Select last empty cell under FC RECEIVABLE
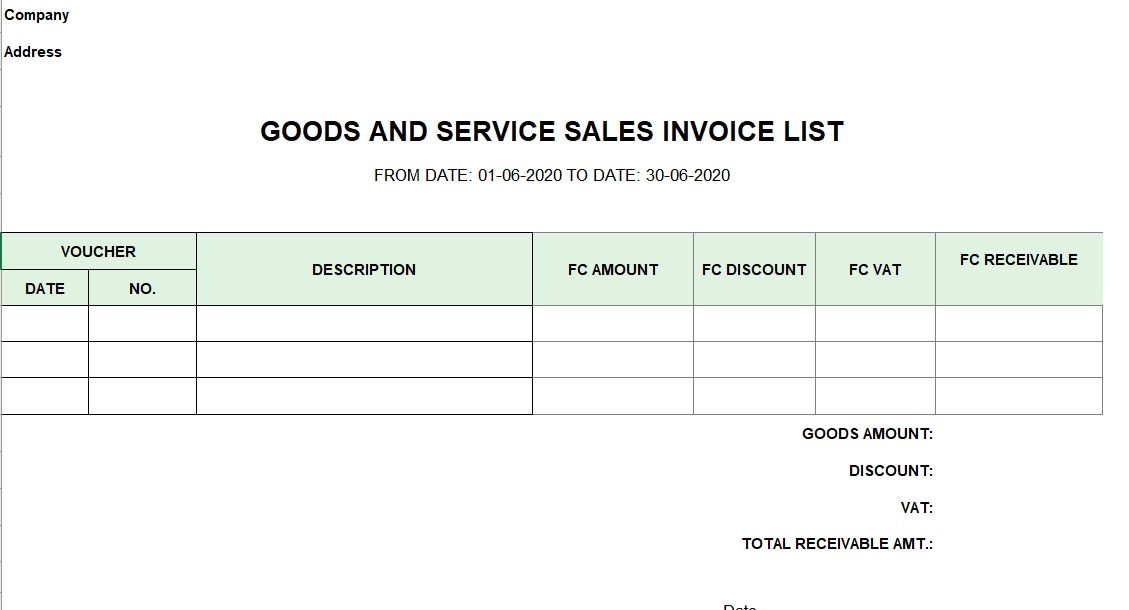The height and width of the screenshot is (610, 1129). click(x=1019, y=396)
